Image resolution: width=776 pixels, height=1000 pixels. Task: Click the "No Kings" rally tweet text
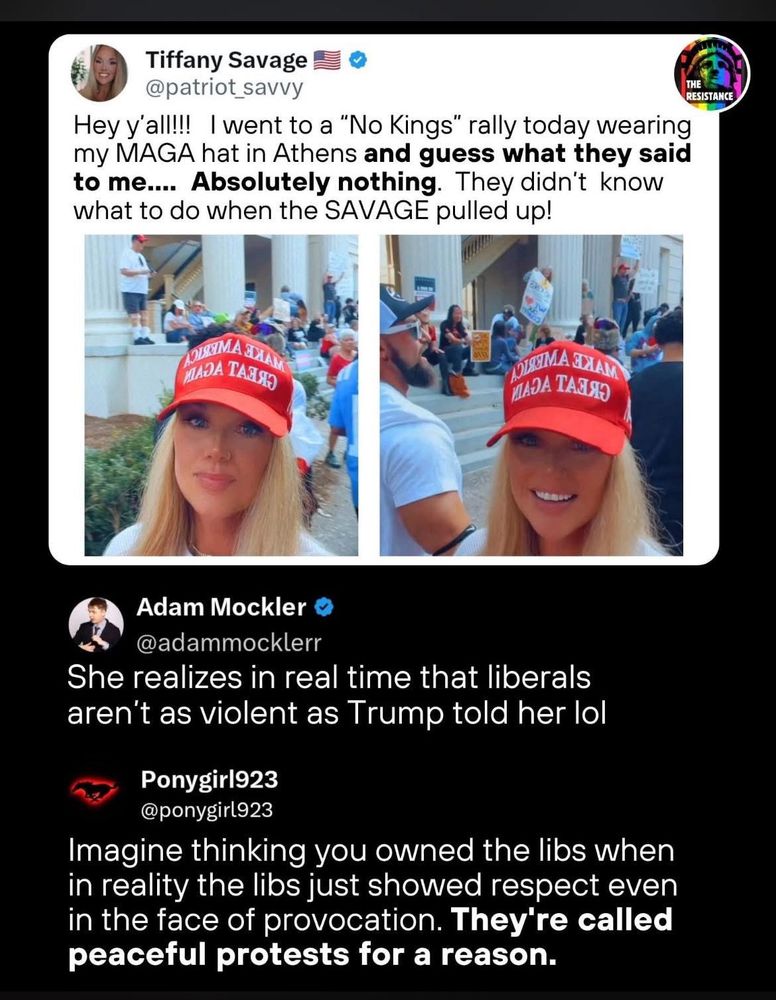coord(382,168)
